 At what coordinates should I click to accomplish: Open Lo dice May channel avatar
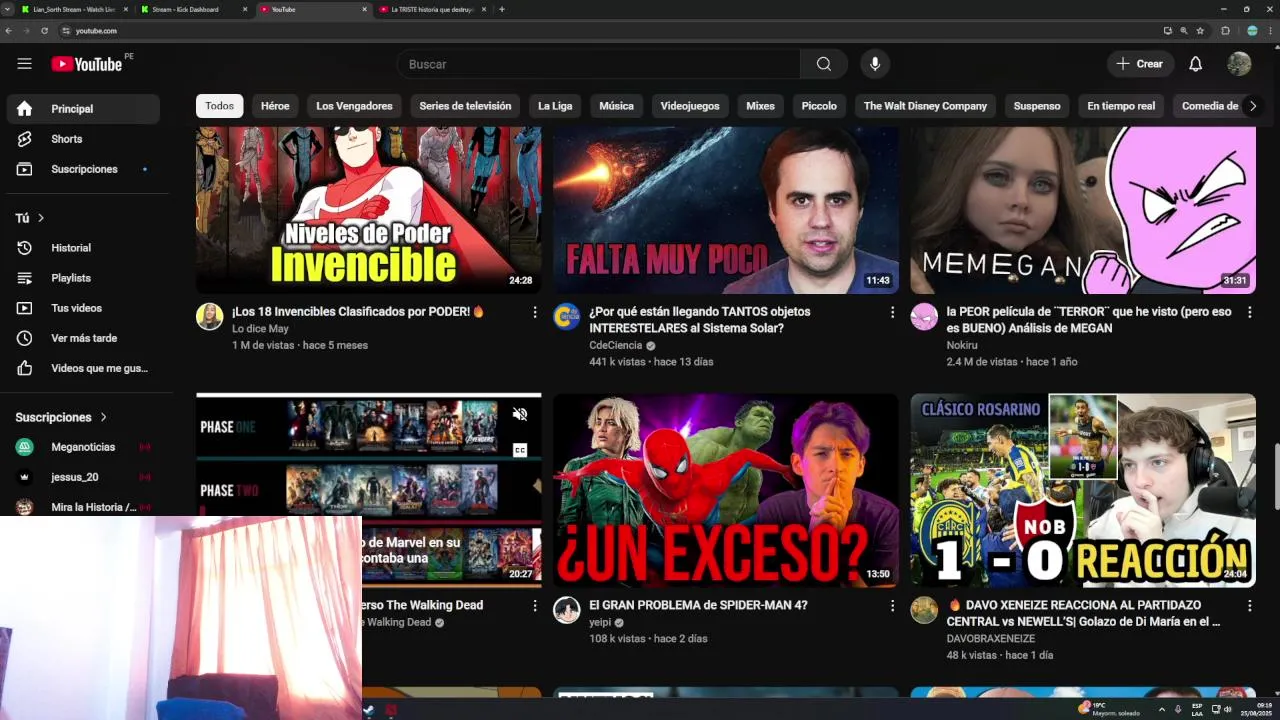(x=210, y=317)
